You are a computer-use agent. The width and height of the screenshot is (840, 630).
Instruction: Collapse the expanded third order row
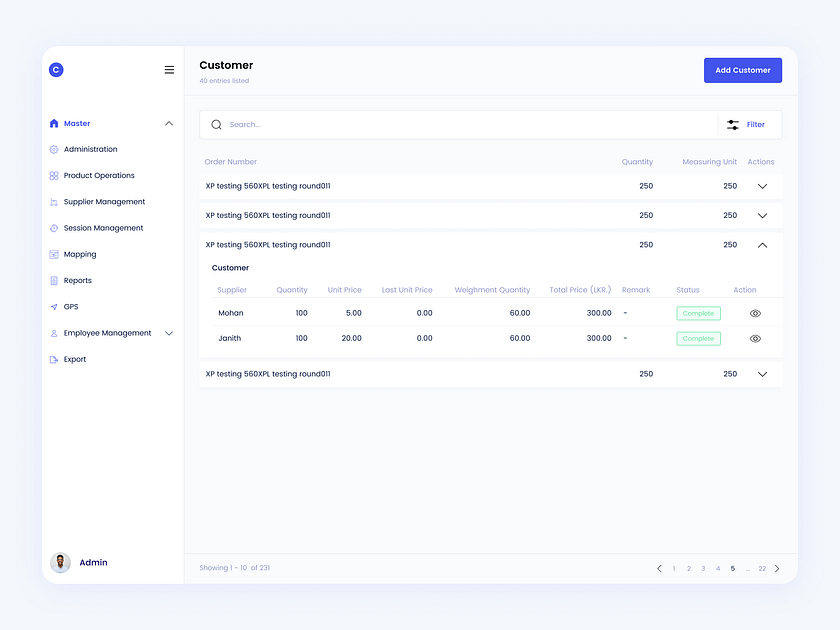tap(762, 245)
